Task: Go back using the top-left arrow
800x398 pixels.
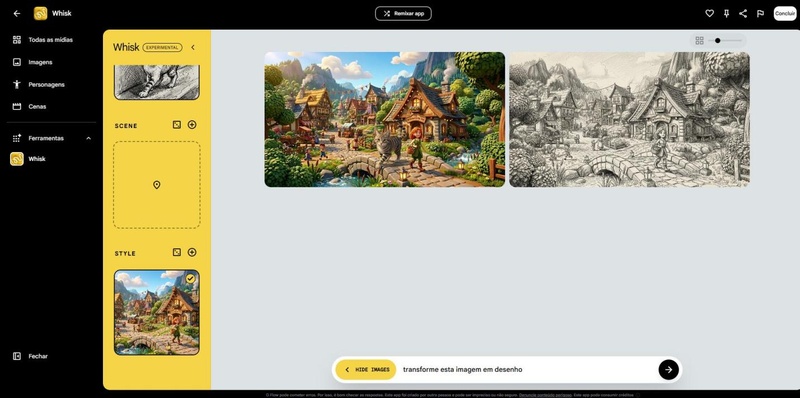Action: pyautogui.click(x=17, y=14)
